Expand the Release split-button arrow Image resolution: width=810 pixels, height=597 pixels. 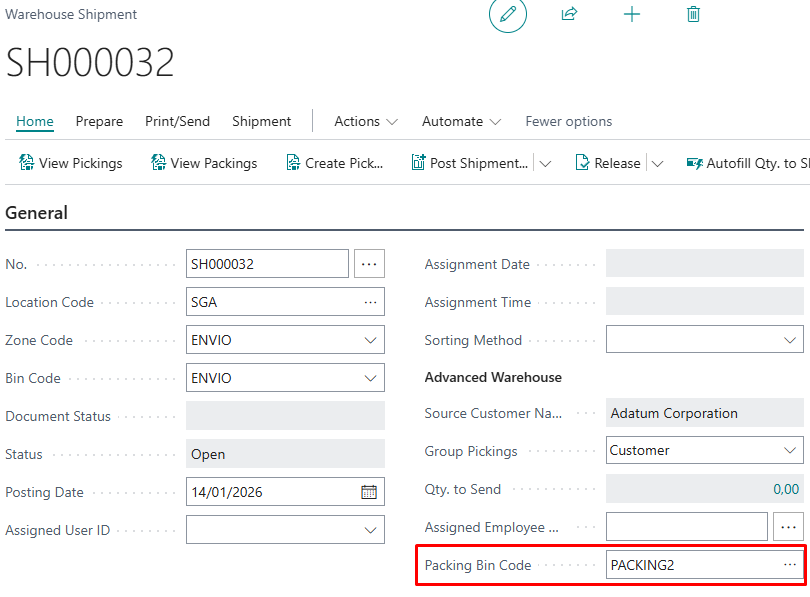657,163
